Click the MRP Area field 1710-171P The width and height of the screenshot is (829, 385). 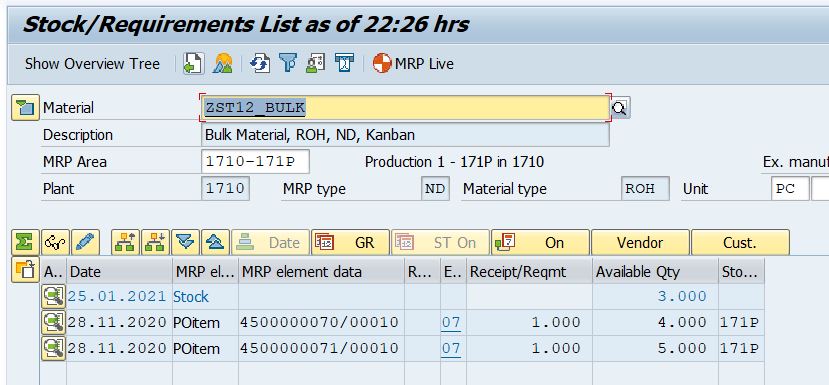point(255,162)
